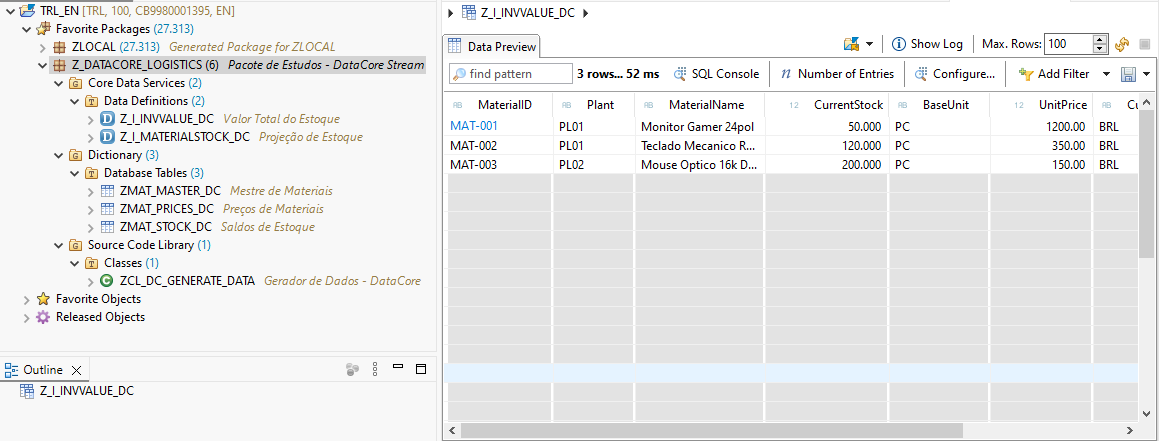Click the Number of Entries button

837,74
